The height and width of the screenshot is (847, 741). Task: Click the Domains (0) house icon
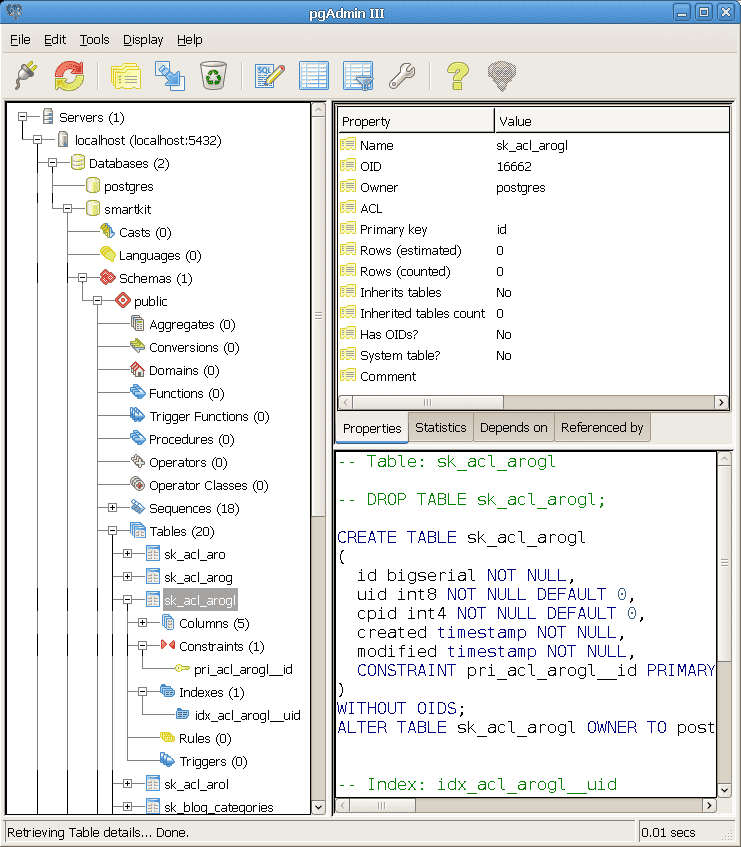[x=137, y=369]
